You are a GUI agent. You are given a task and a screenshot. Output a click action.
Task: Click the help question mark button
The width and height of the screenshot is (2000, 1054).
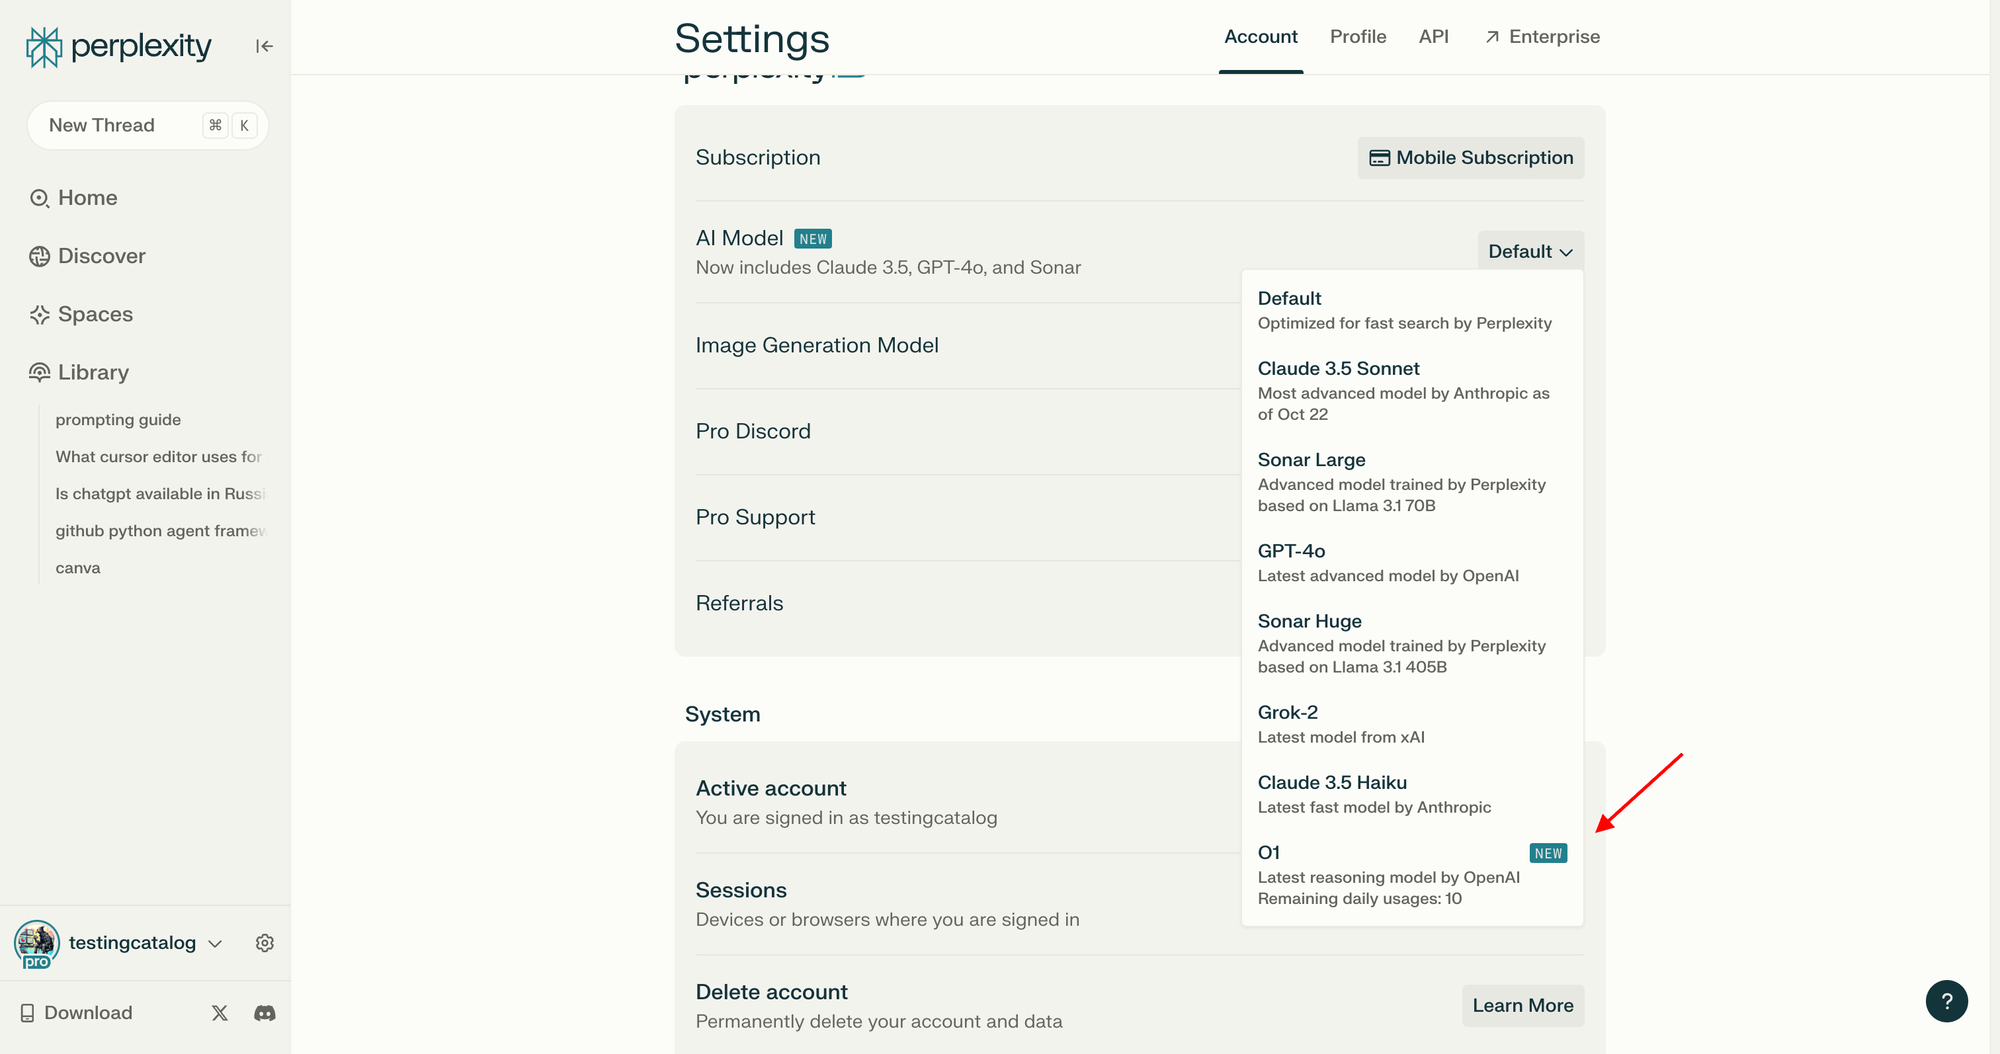(x=1946, y=1001)
